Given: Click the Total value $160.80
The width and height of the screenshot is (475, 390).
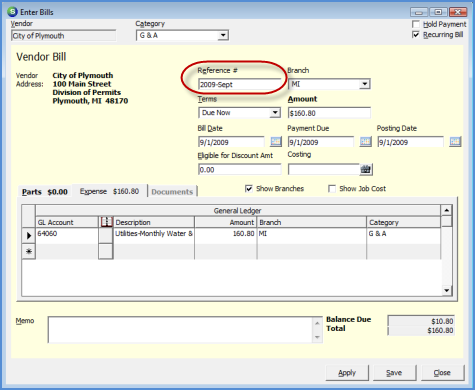Looking at the screenshot, I should click(421, 331).
